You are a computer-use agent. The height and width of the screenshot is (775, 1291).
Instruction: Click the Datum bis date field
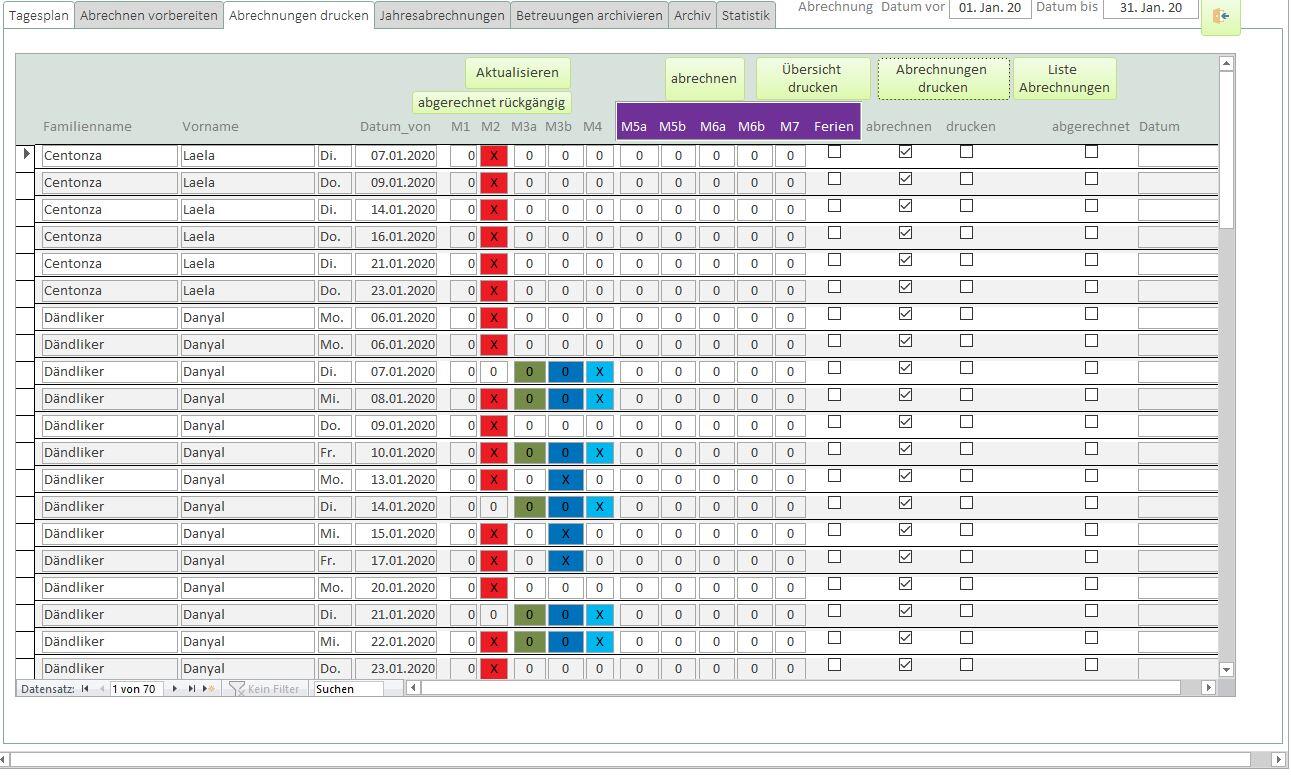pos(1149,8)
